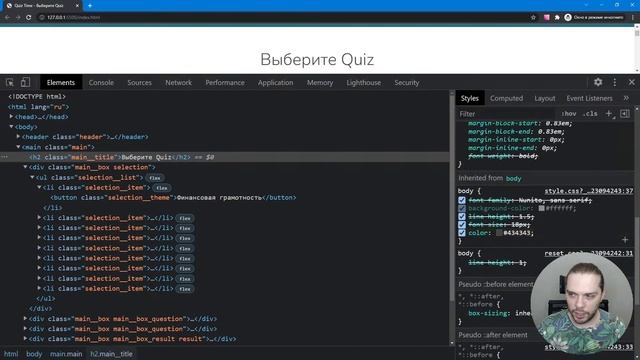Click the body breadcrumb item
The image size is (640, 360).
click(34, 354)
